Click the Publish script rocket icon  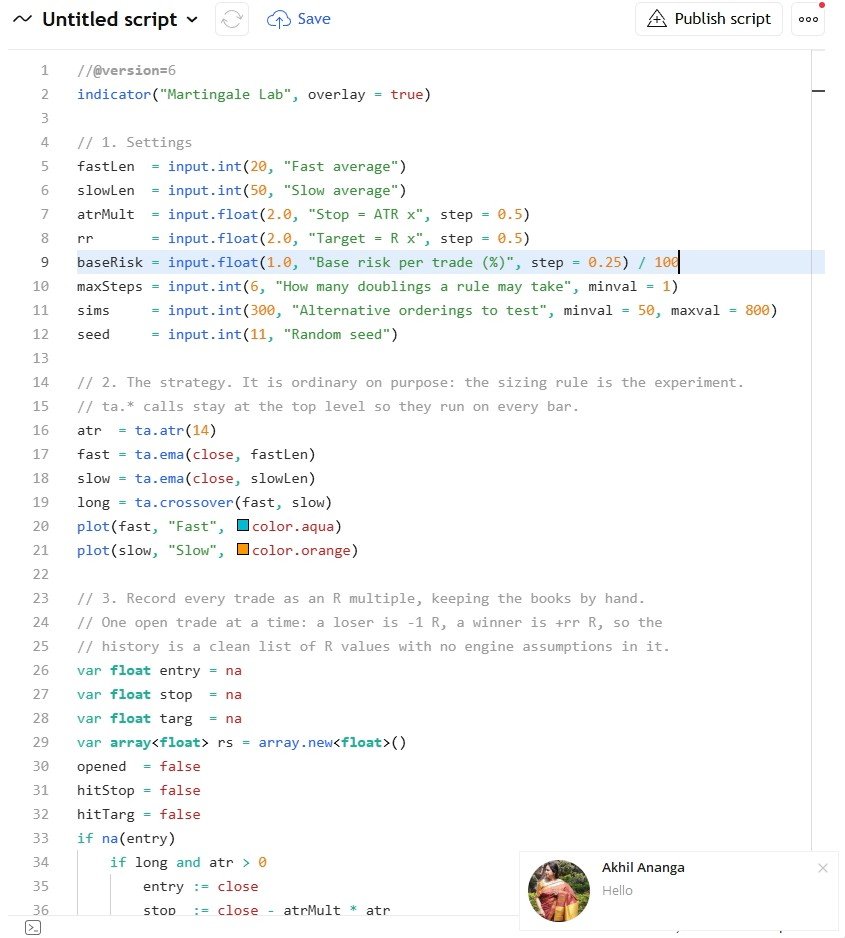(657, 19)
